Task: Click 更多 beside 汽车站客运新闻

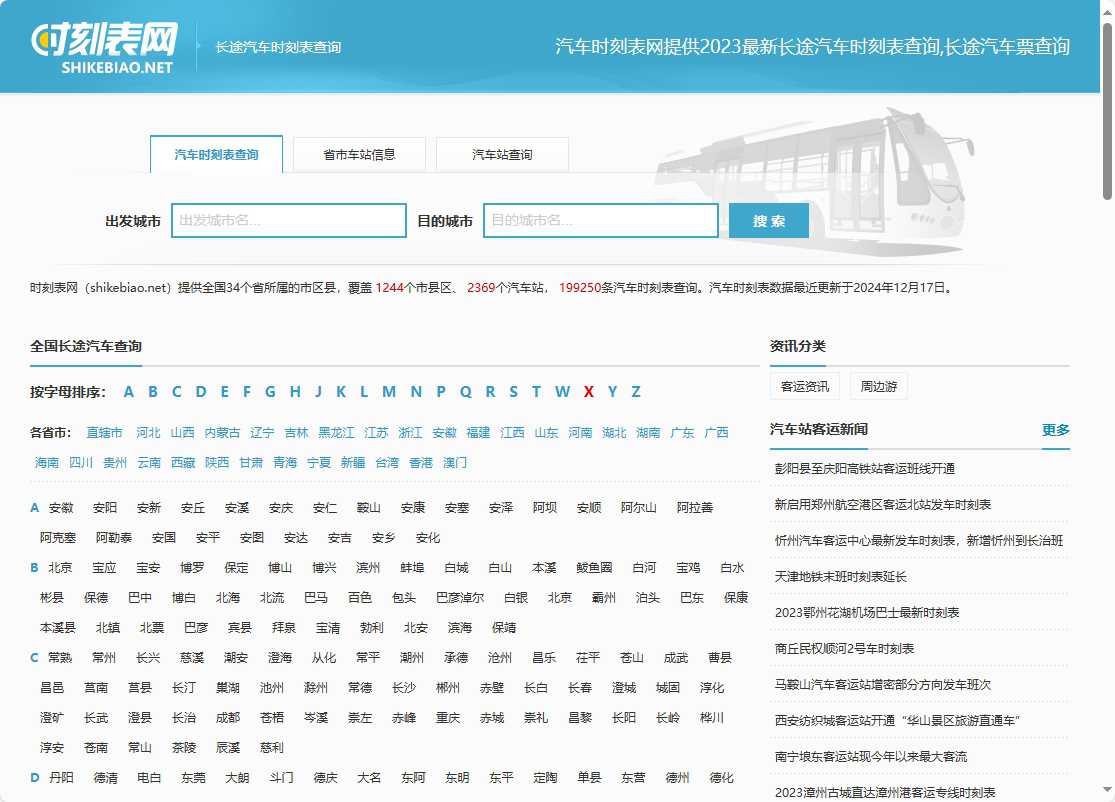Action: (x=1055, y=430)
